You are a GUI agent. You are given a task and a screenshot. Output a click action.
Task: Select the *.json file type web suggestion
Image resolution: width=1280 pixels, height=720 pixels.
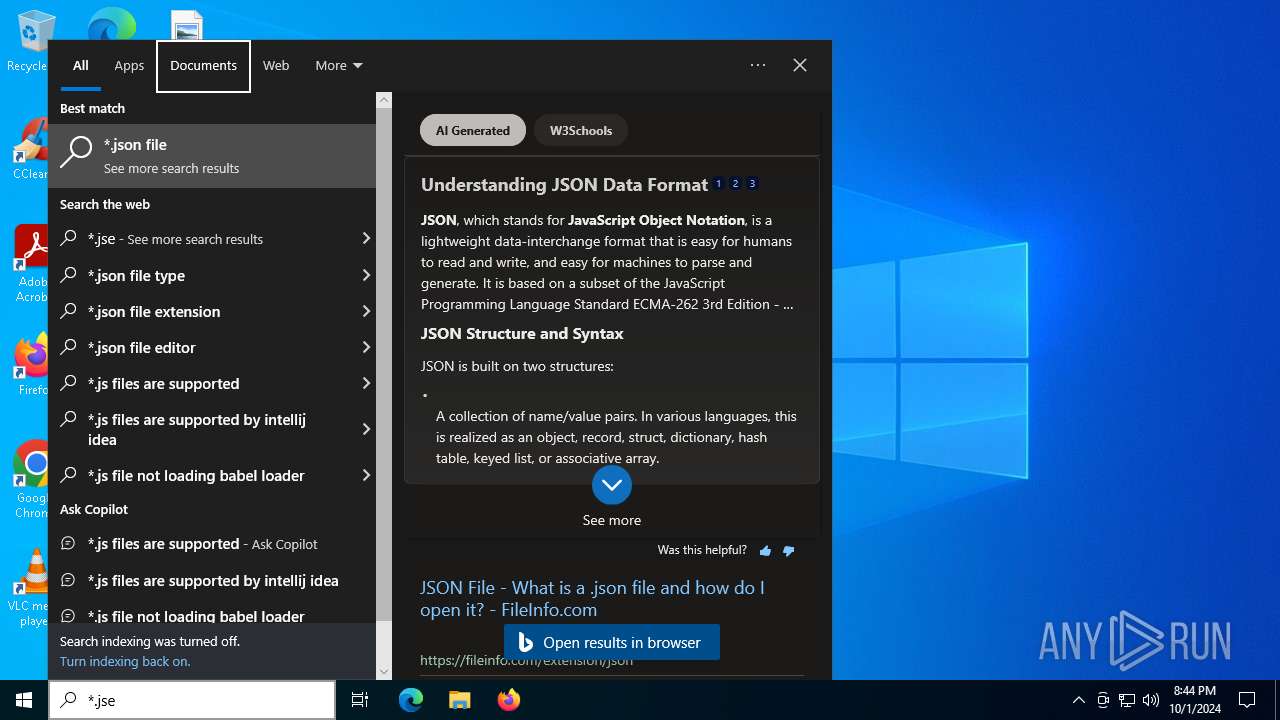(200, 275)
